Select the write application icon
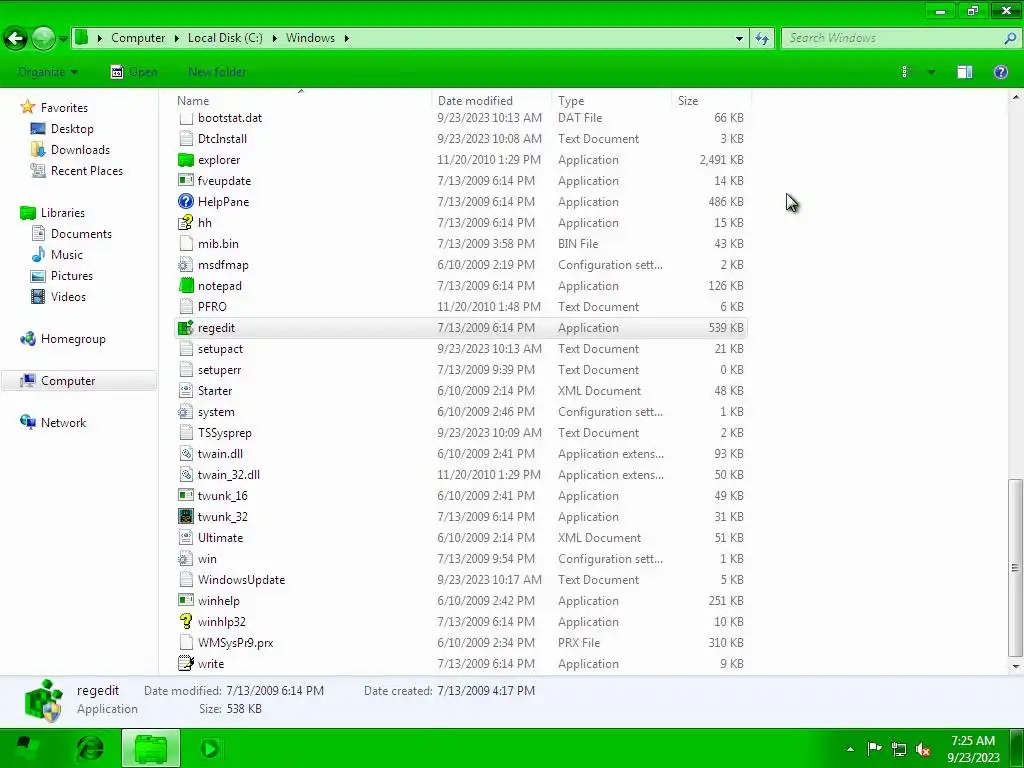The height and width of the screenshot is (768, 1024). (186, 664)
